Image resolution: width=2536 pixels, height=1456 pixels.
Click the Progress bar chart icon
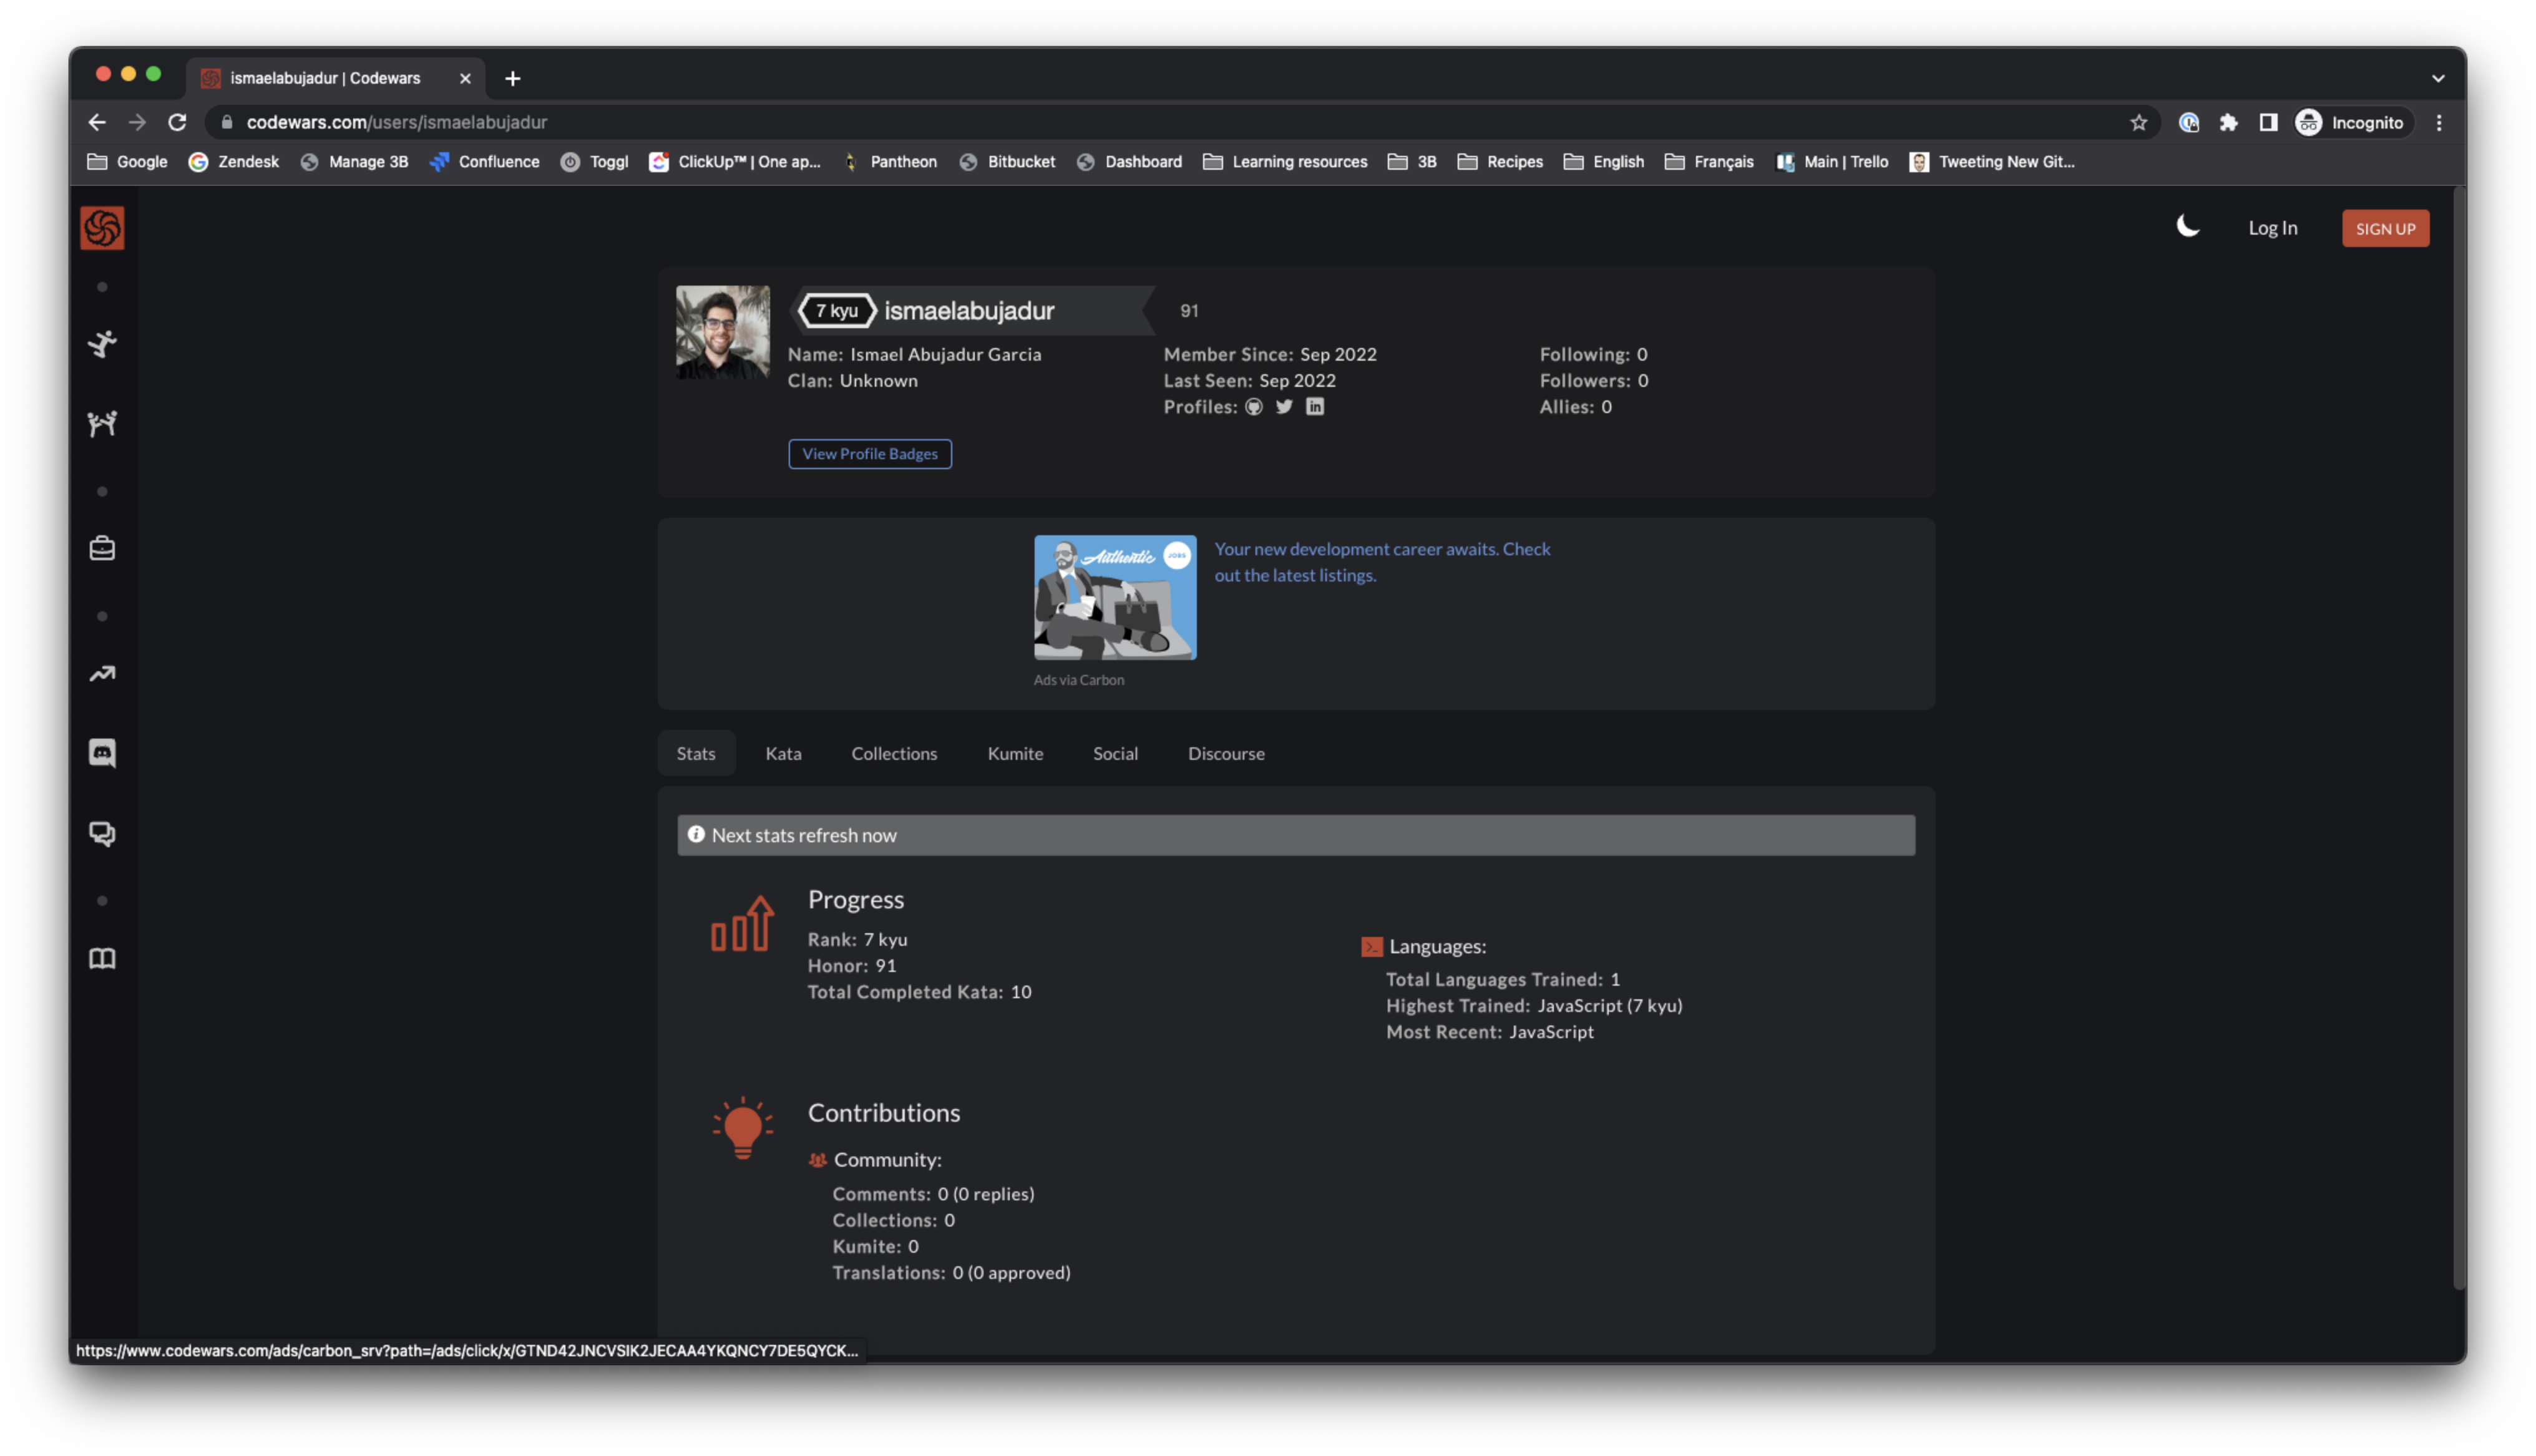742,923
